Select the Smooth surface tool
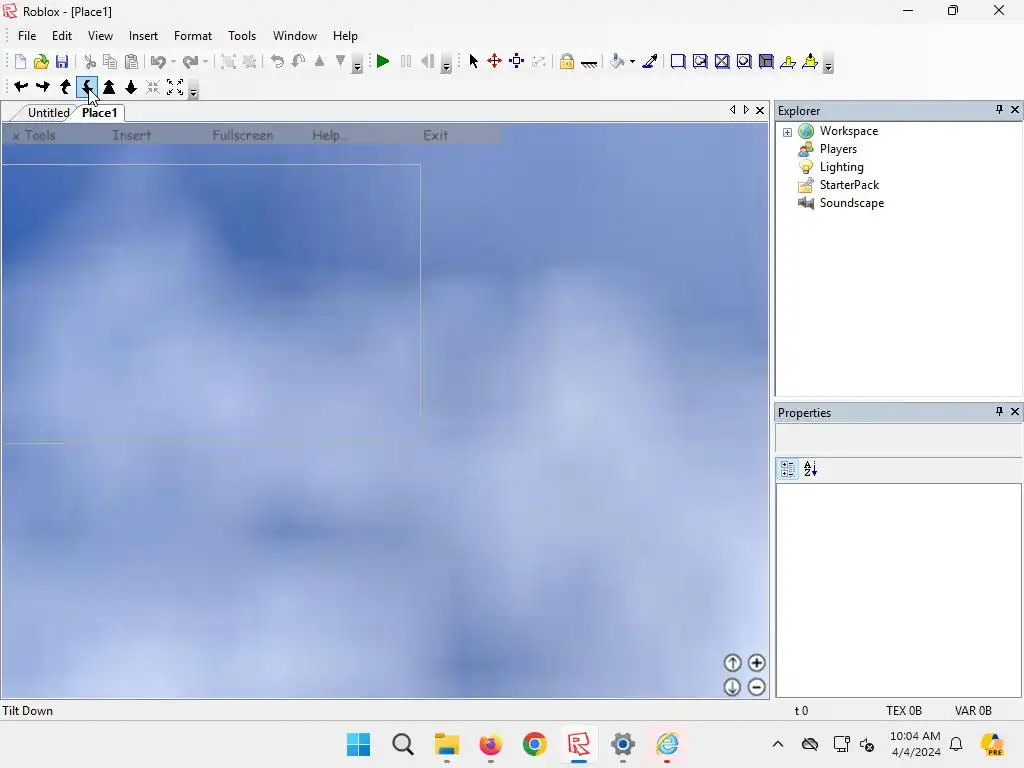This screenshot has width=1024, height=768. [678, 61]
